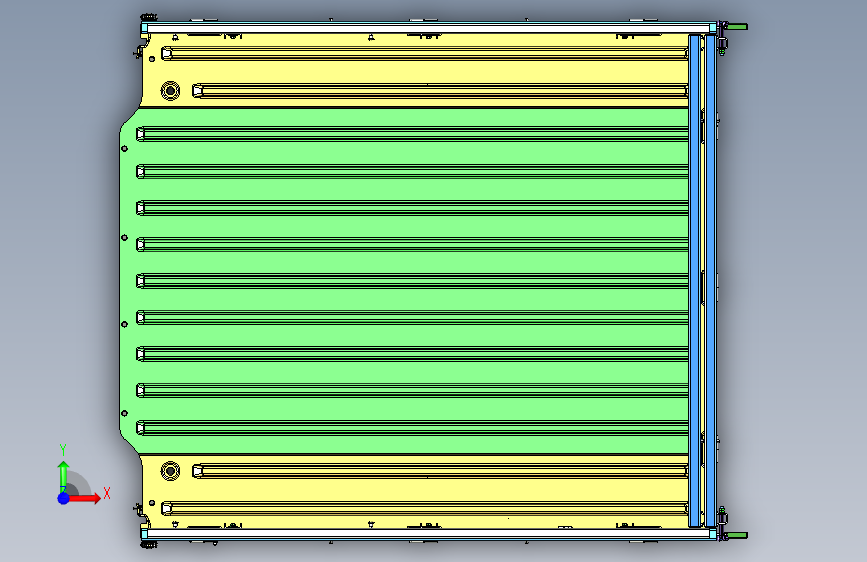
Task: Select the circular grommet on the lower yellow panel
Action: (x=170, y=471)
